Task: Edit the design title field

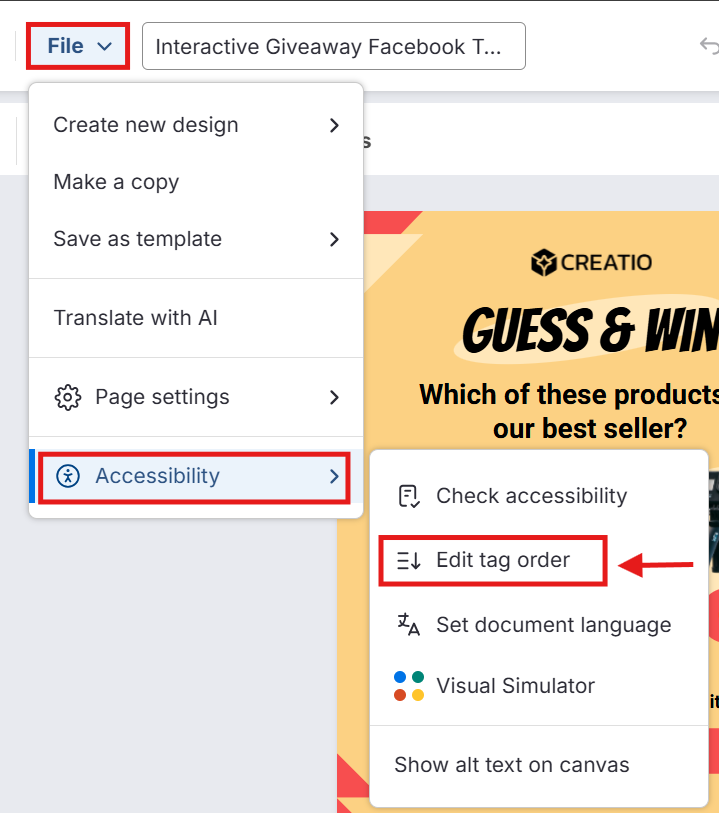Action: pyautogui.click(x=333, y=46)
